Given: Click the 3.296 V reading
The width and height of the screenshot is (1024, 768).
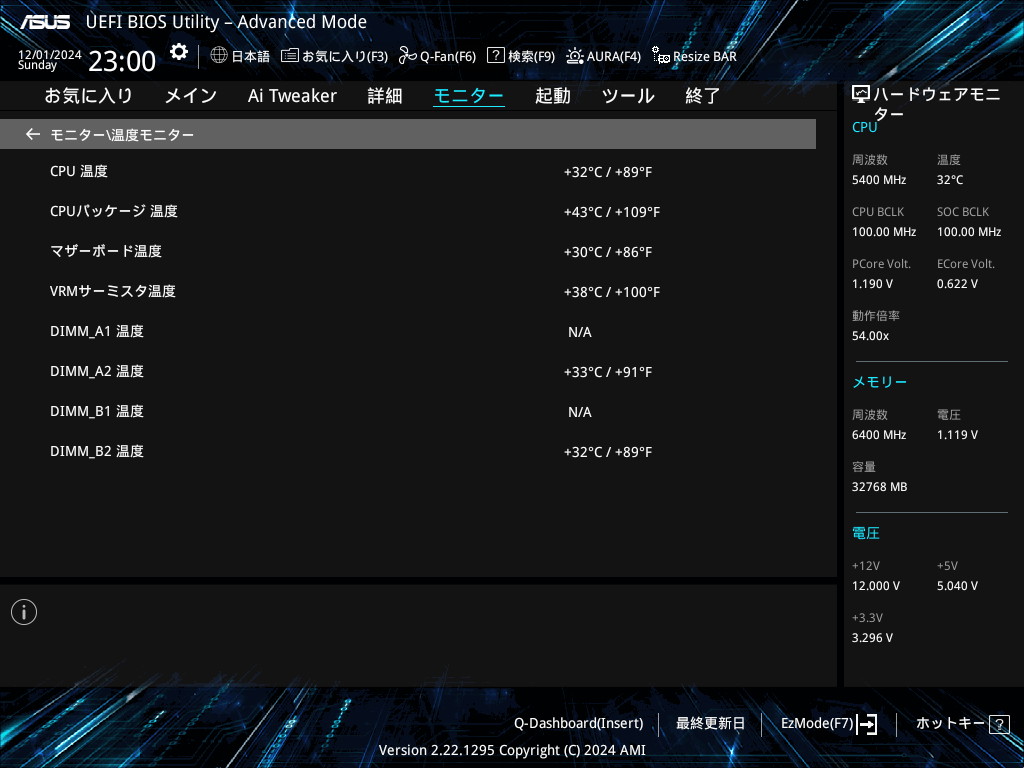Looking at the screenshot, I should tap(872, 638).
